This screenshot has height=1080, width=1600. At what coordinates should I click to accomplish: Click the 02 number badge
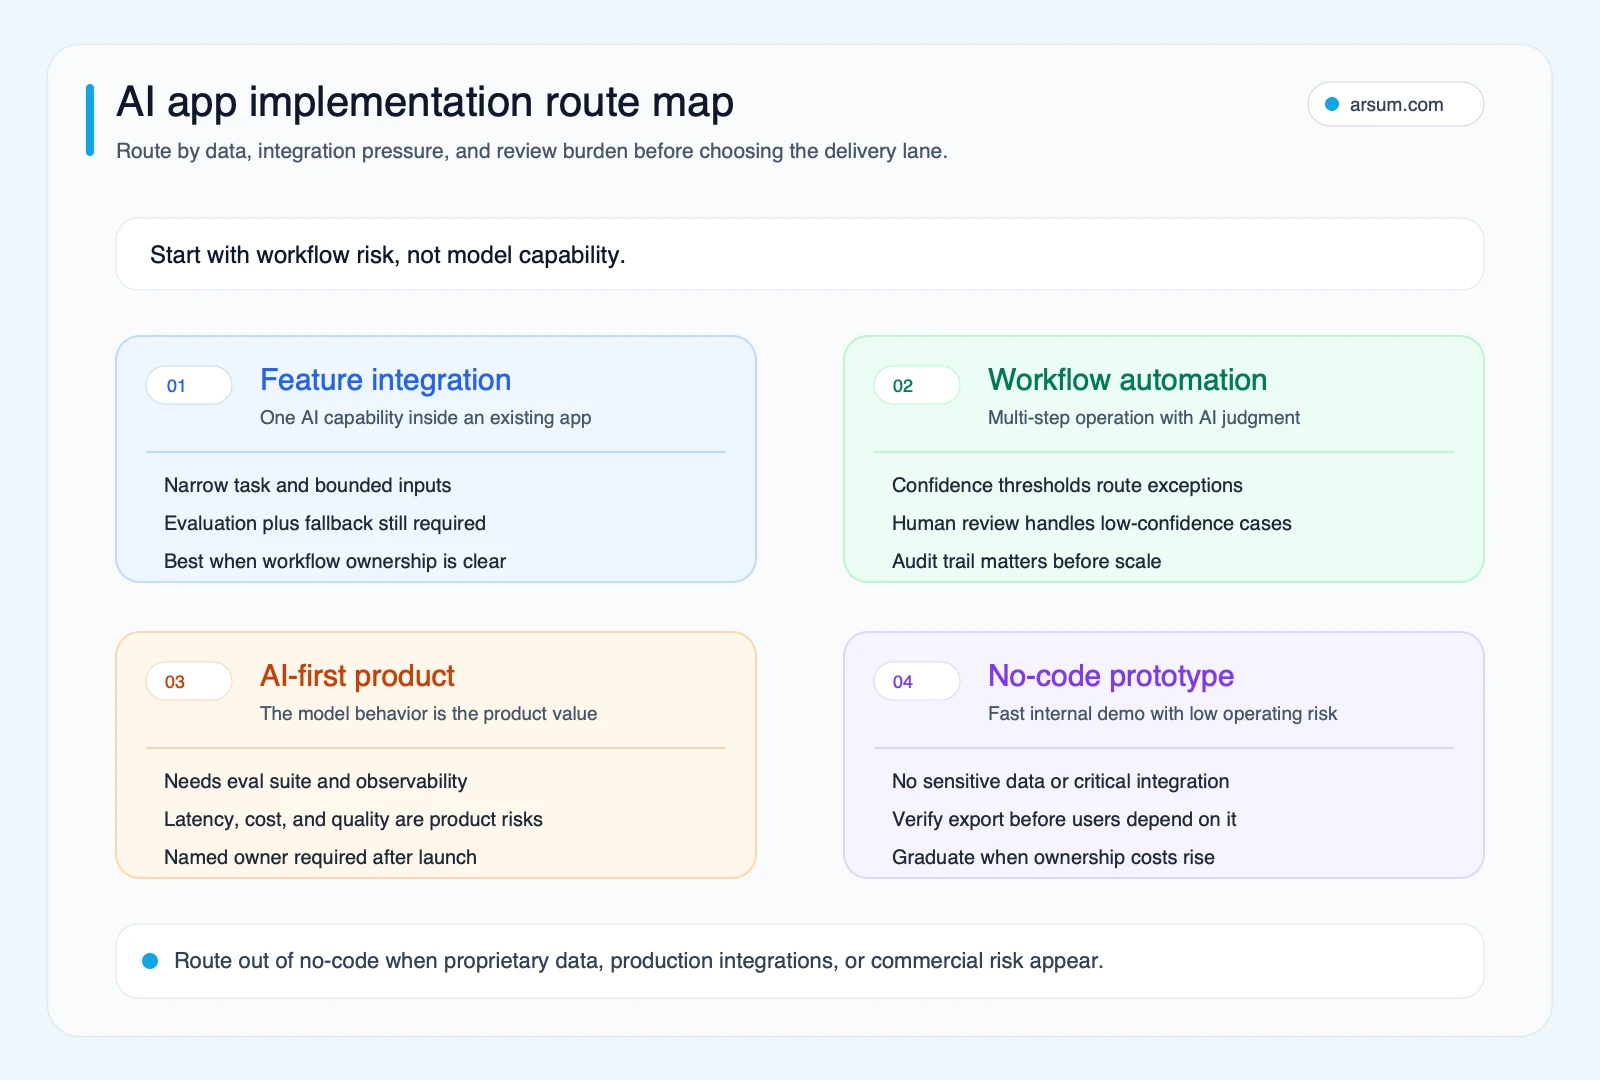917,385
